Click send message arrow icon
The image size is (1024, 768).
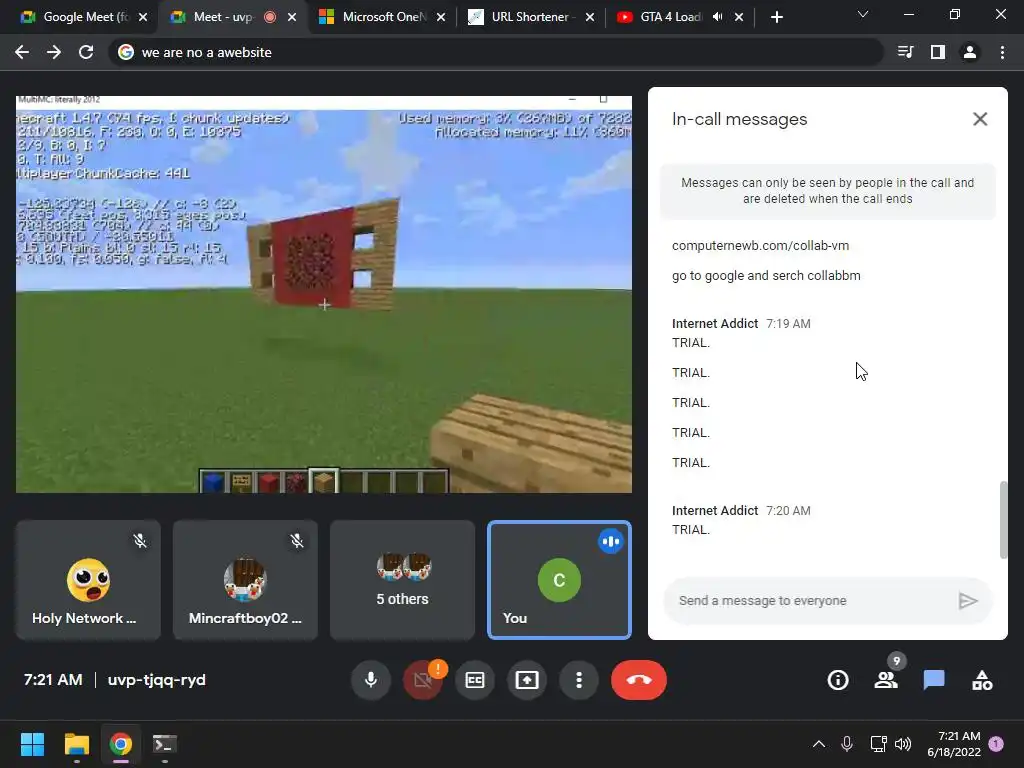click(x=968, y=601)
